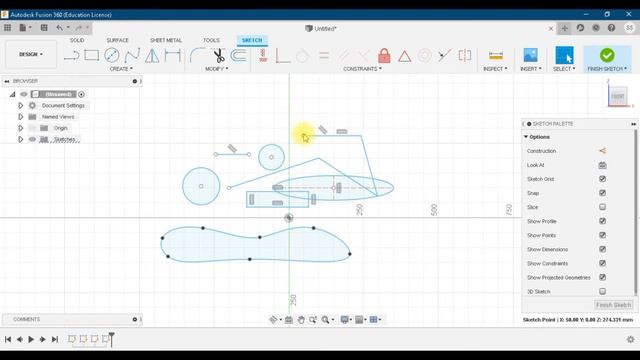Expand the Document Settings tree node
The height and width of the screenshot is (360, 640).
click(x=20, y=105)
